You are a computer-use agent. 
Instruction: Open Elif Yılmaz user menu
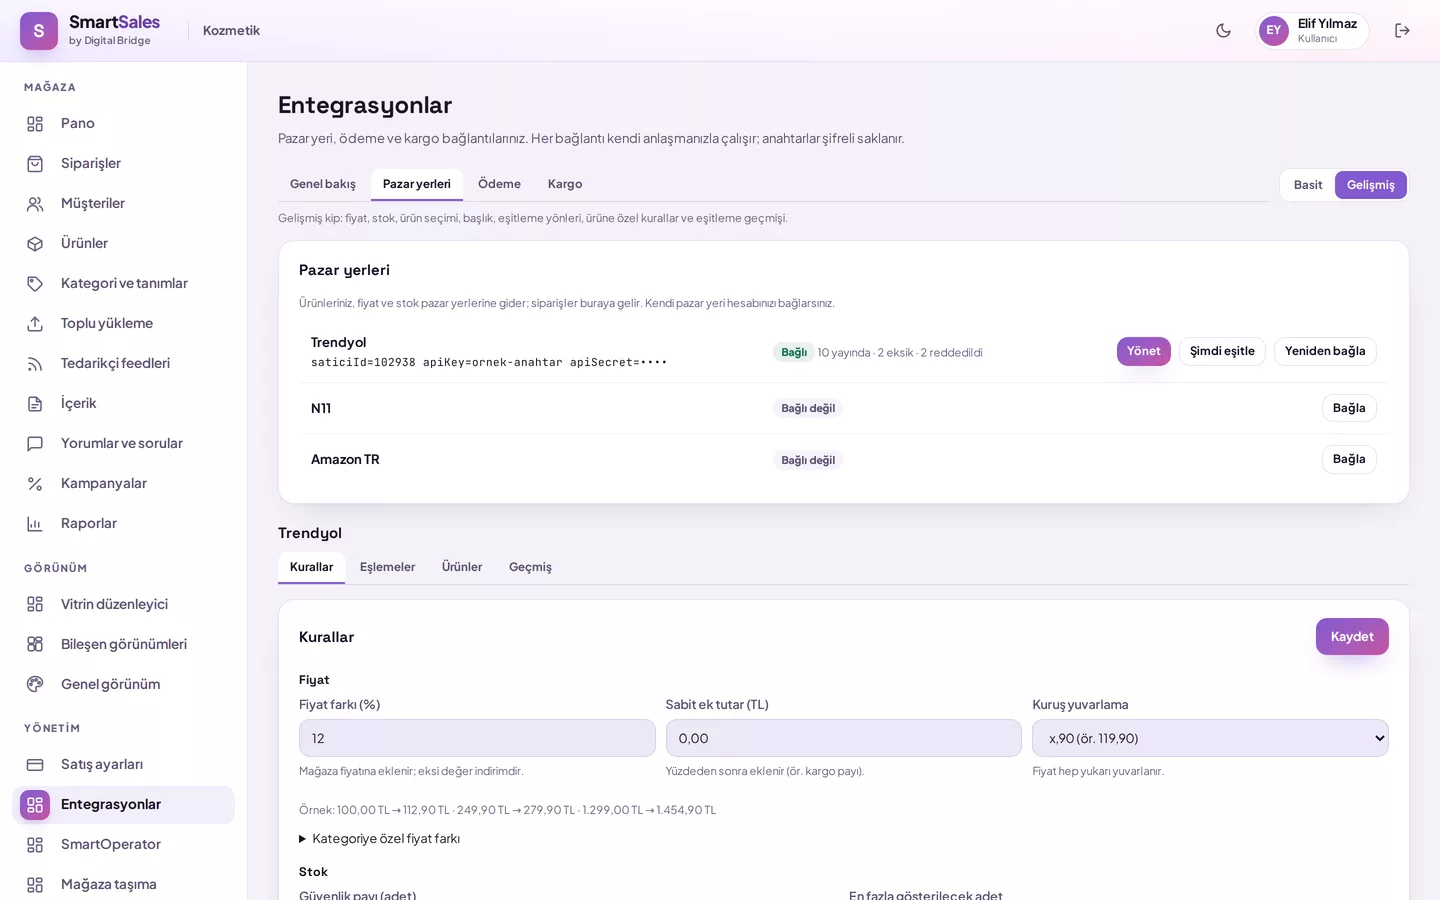tap(1313, 31)
